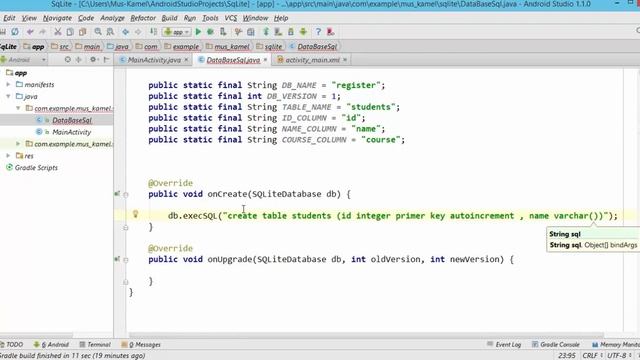640x360 pixels.
Task: Click the Help question mark icon
Action: (x=318, y=32)
